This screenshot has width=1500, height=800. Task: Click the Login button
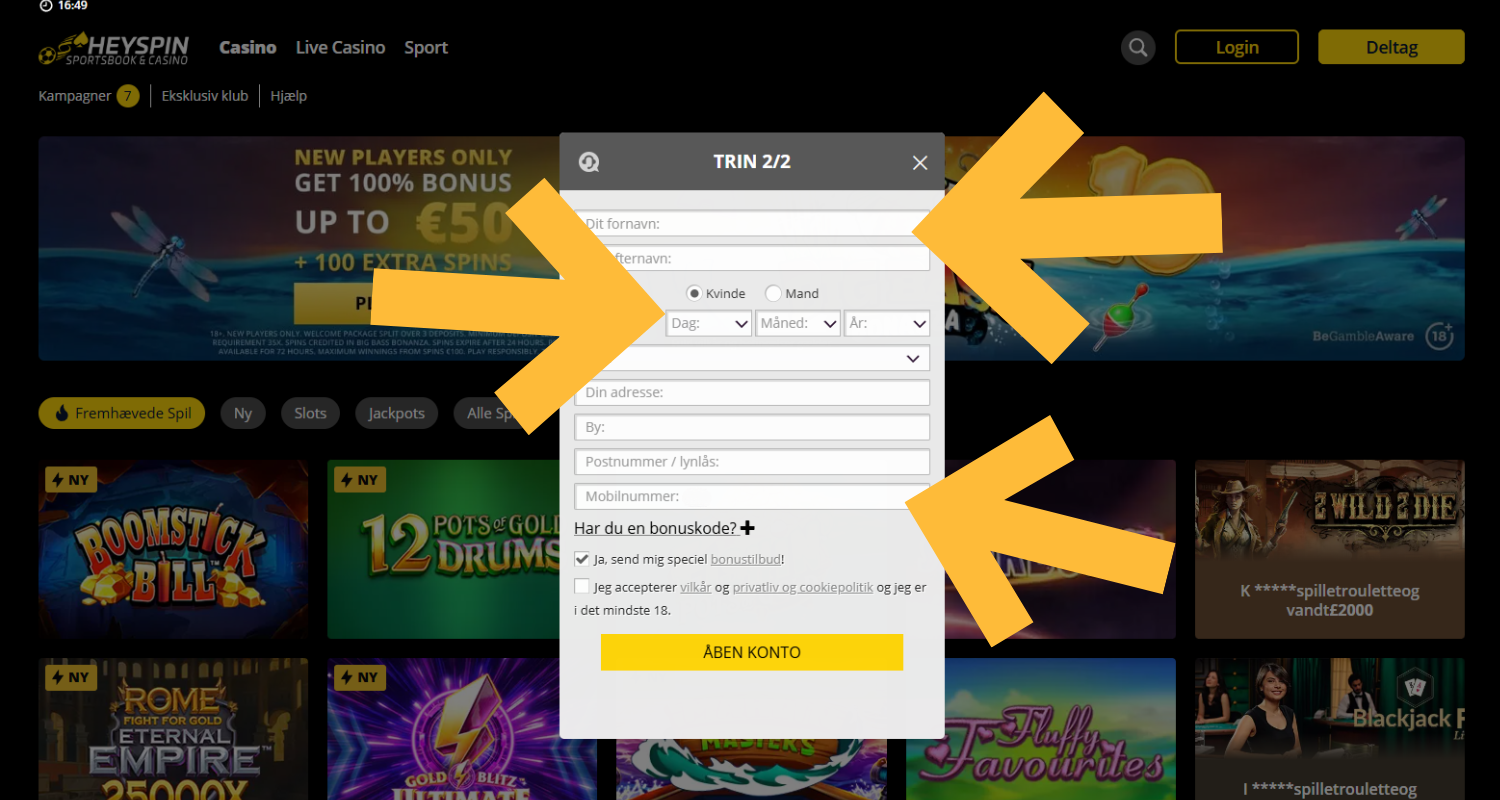(1237, 47)
